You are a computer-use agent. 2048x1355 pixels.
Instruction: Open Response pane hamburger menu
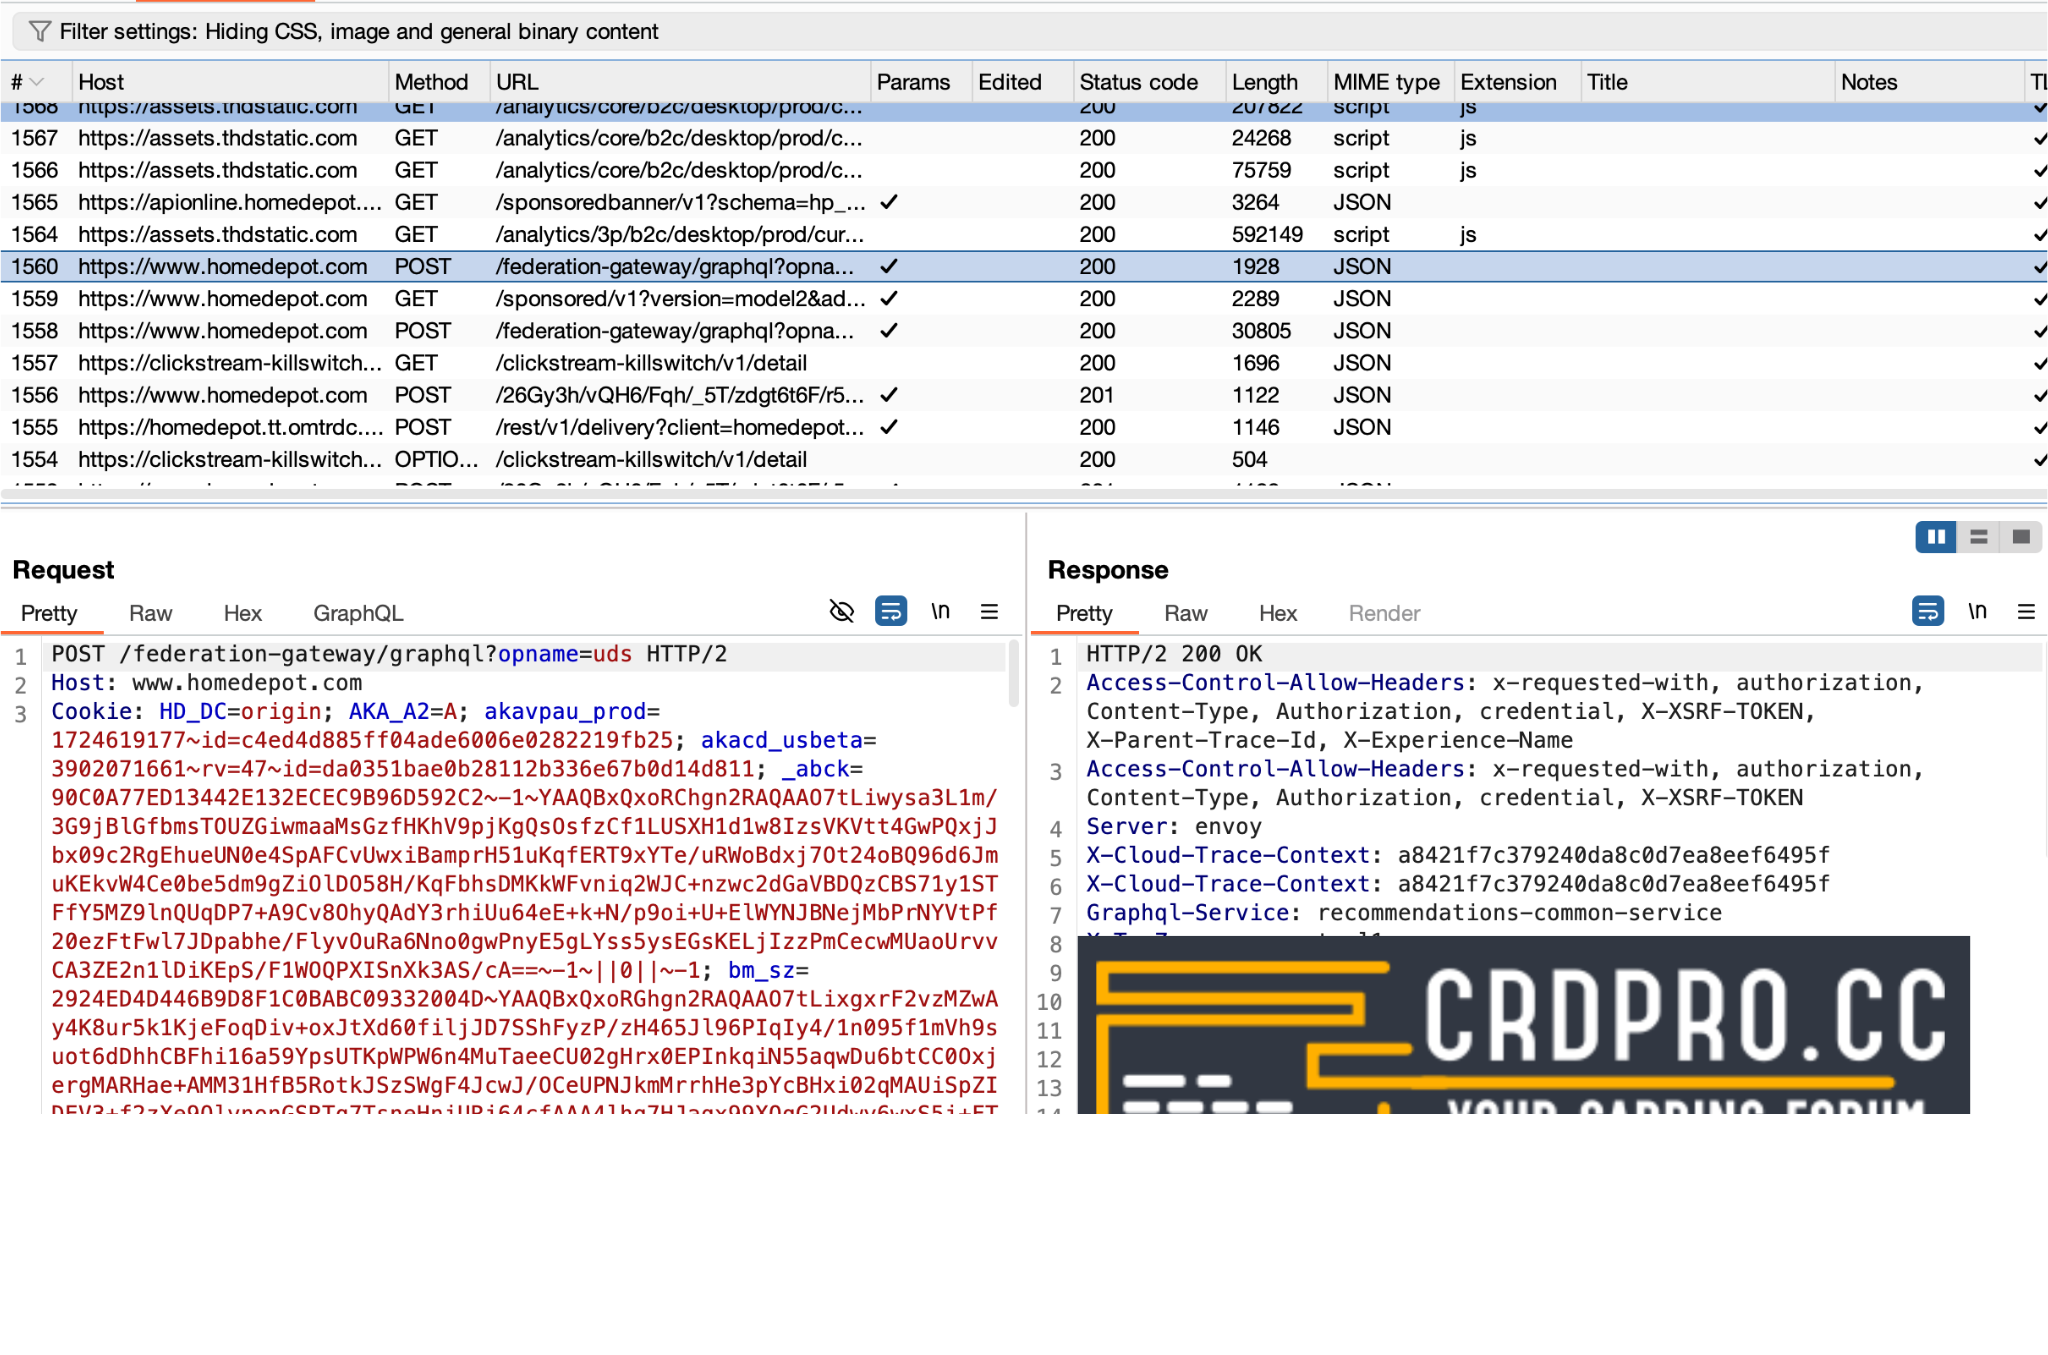(x=2026, y=611)
